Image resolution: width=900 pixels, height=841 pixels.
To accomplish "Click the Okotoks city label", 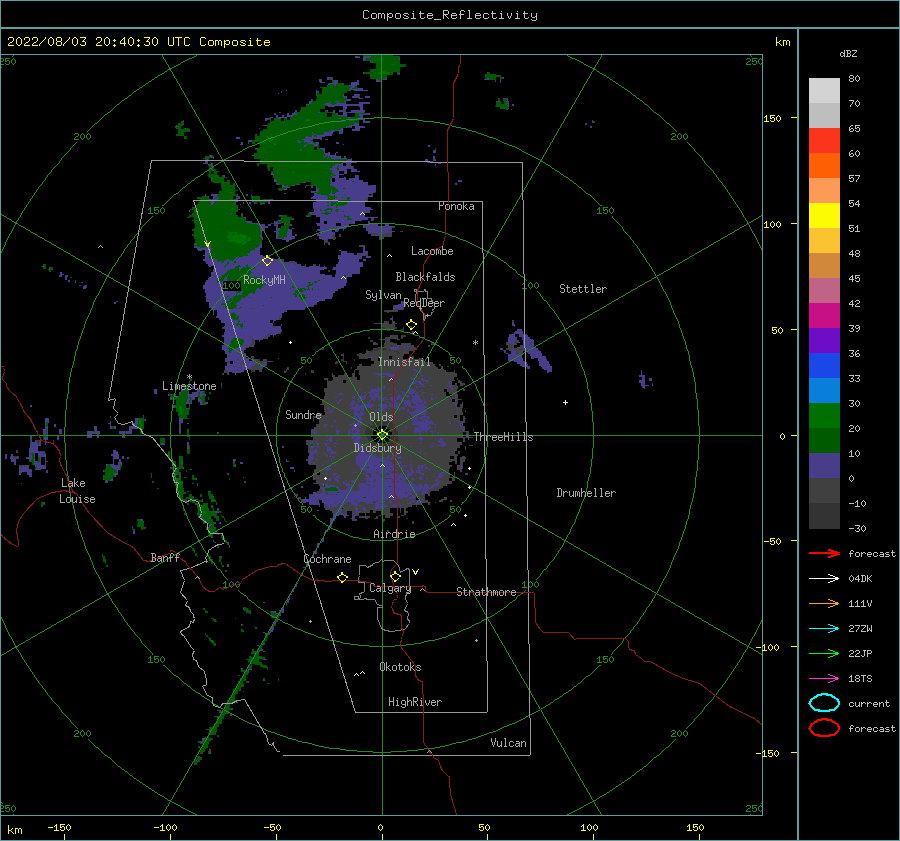I will coord(400,667).
